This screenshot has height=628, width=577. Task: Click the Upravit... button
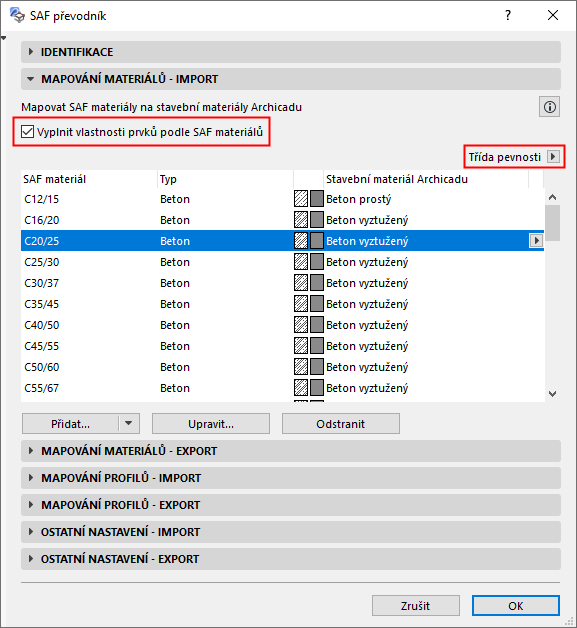point(211,424)
